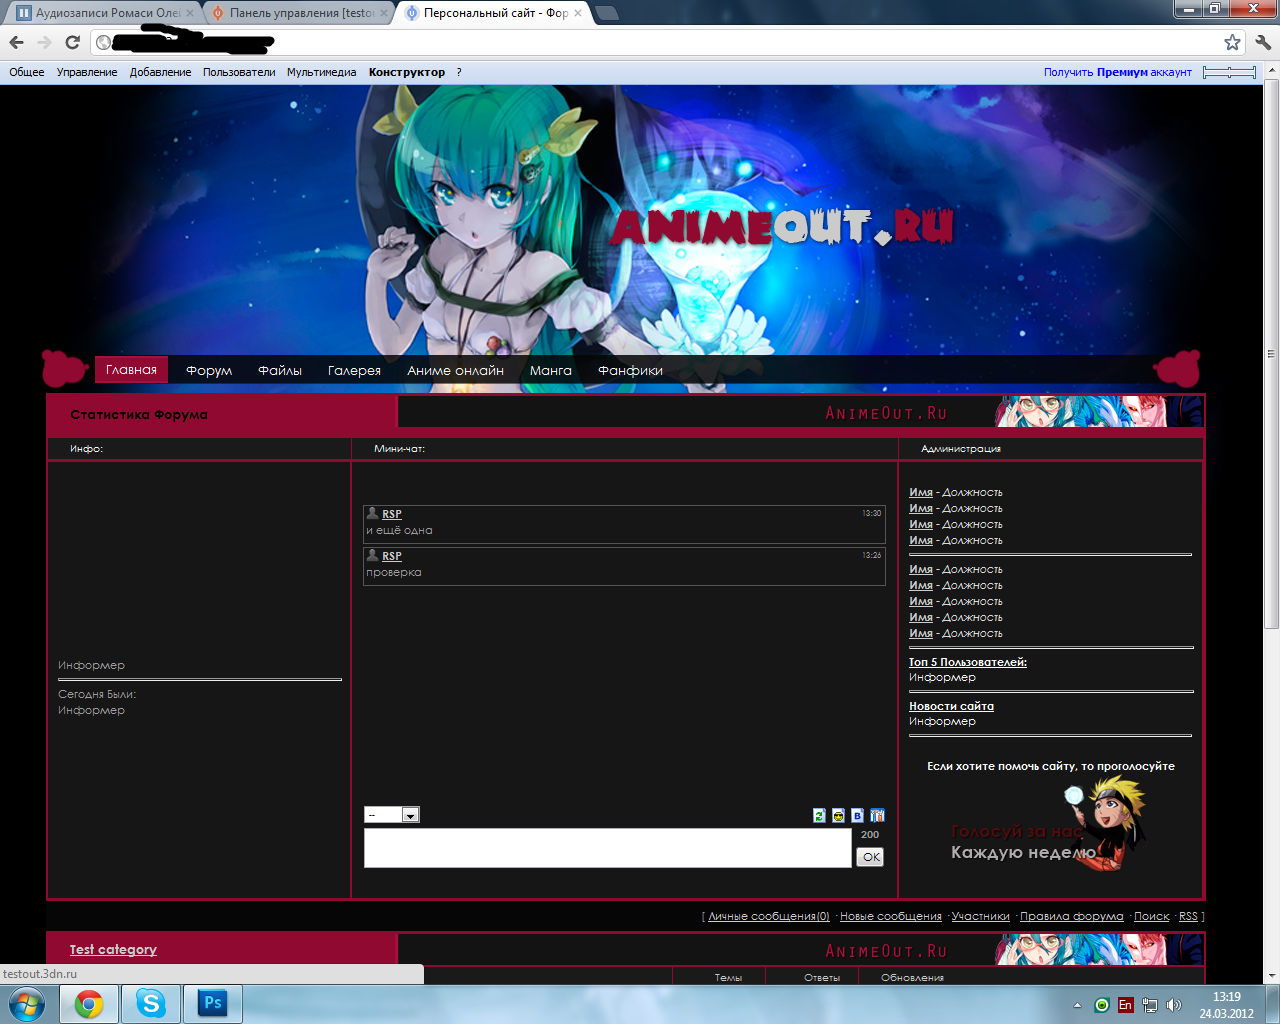The height and width of the screenshot is (1024, 1280).
Task: Open the Файлы section
Action: coord(280,370)
